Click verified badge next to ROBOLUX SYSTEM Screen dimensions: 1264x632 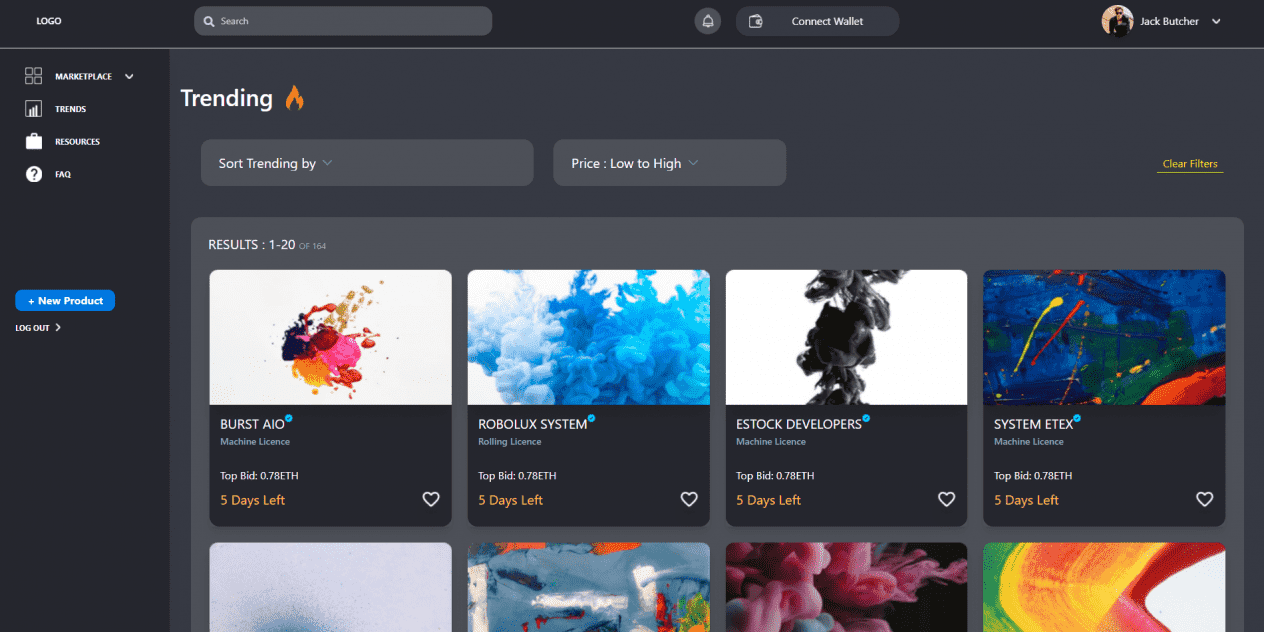[x=591, y=419]
